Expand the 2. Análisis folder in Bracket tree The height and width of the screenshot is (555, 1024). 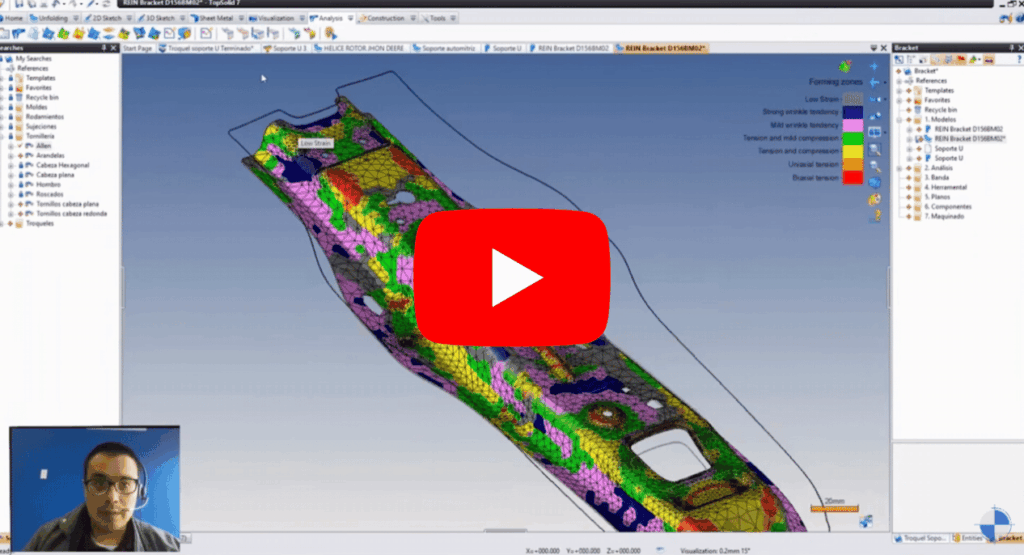point(899,168)
